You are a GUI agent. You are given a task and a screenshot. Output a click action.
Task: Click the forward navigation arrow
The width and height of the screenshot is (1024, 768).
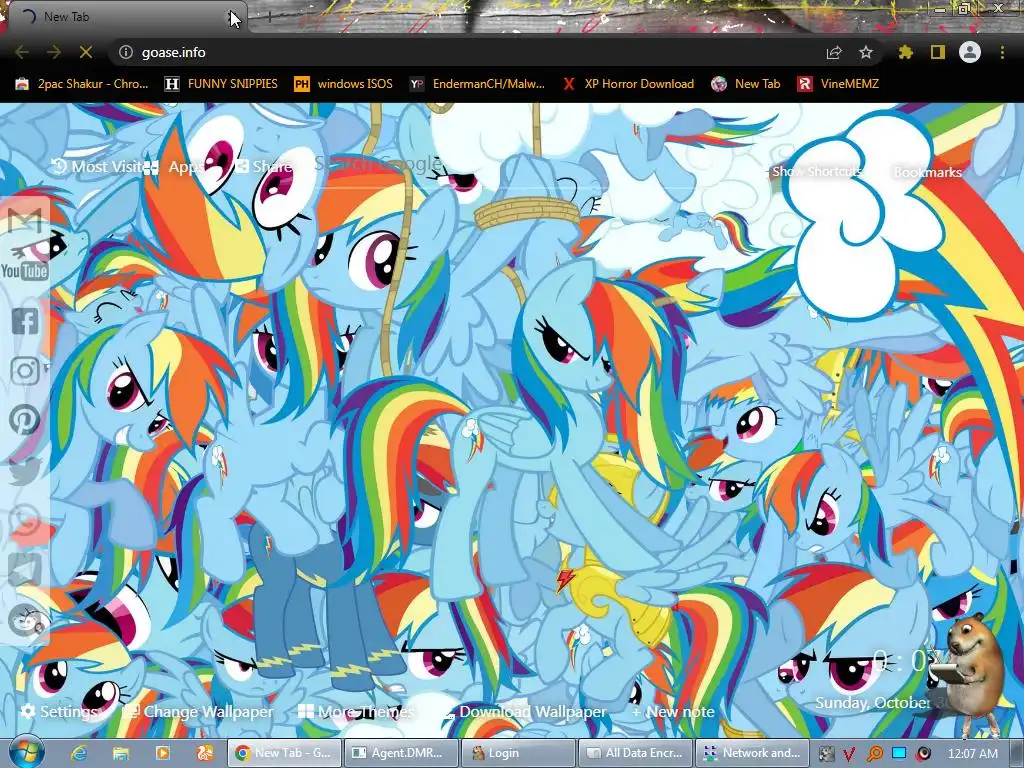coord(54,52)
